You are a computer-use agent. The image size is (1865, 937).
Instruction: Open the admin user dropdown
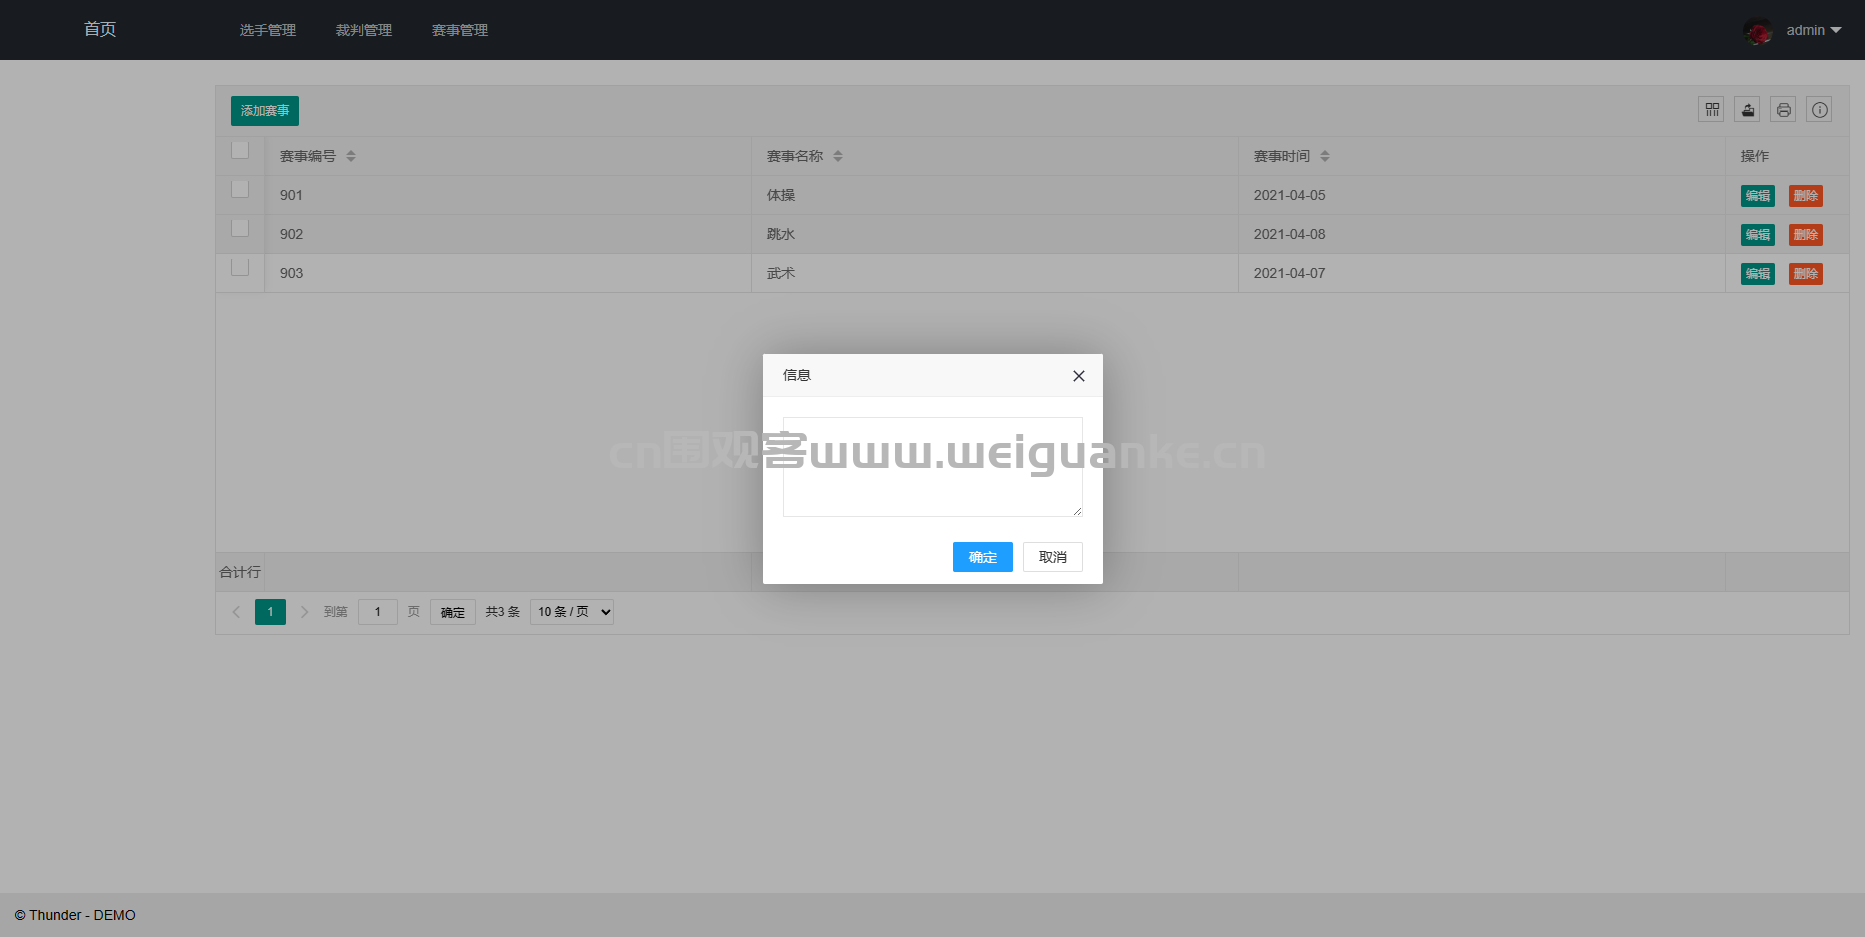(x=1813, y=31)
